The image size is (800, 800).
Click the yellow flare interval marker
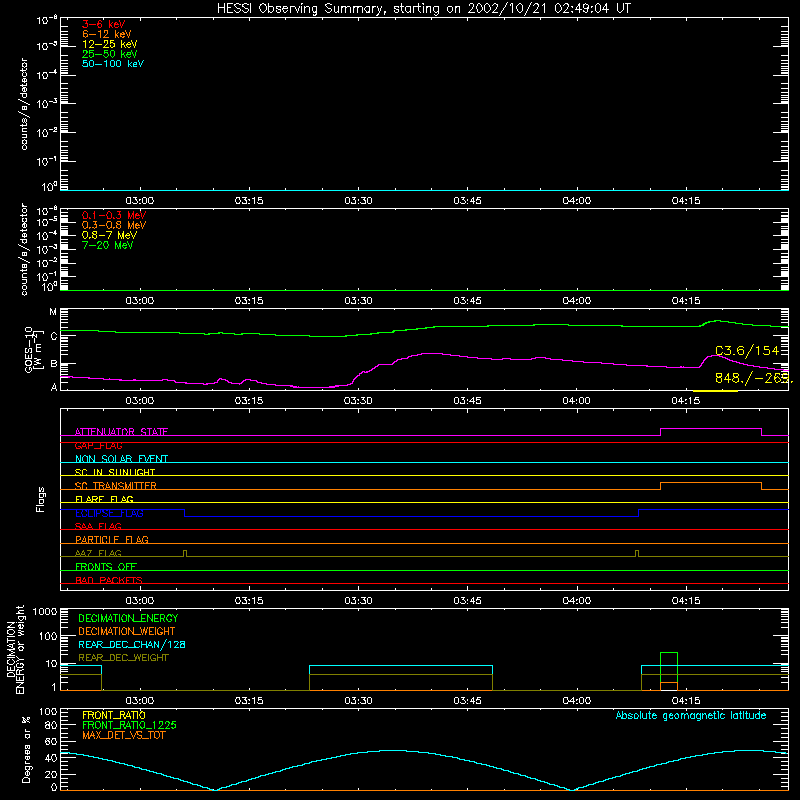pyautogui.click(x=715, y=391)
